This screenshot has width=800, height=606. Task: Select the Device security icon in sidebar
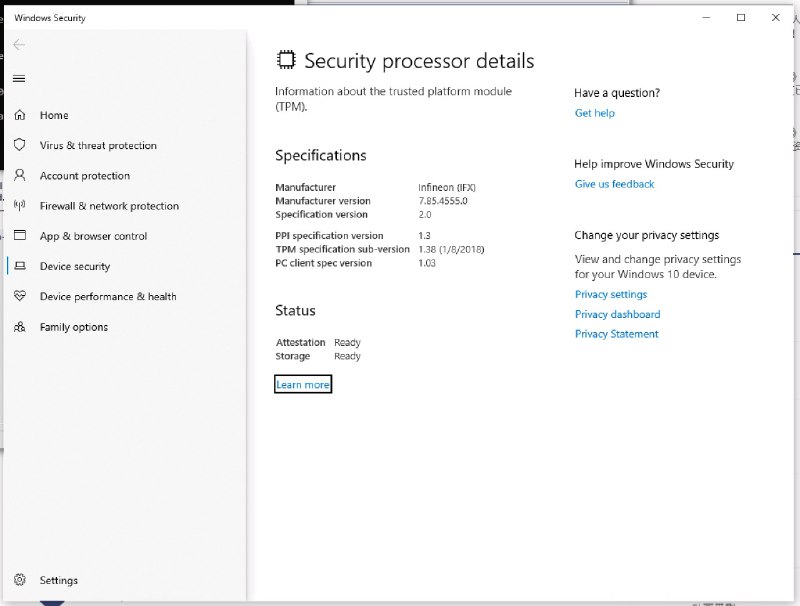tap(20, 266)
